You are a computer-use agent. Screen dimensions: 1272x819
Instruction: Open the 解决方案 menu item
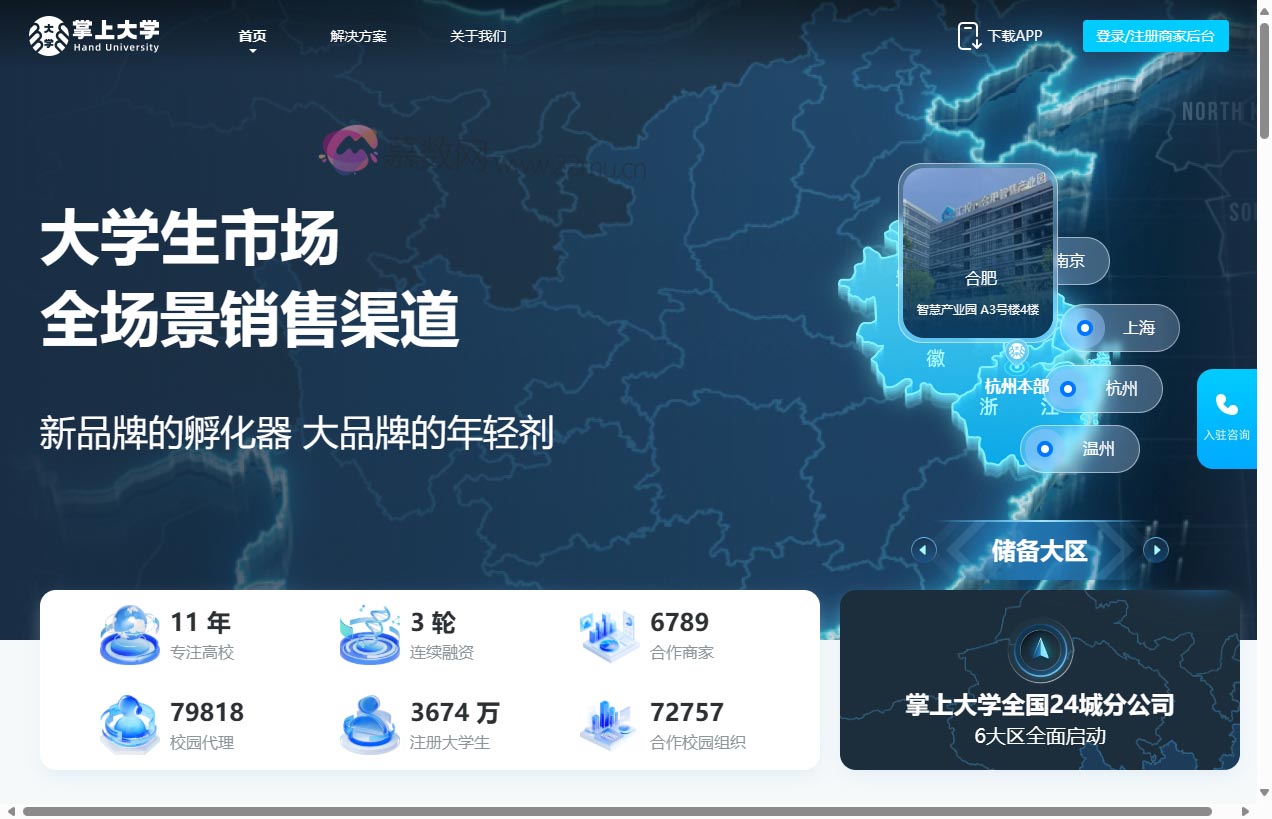pyautogui.click(x=358, y=36)
